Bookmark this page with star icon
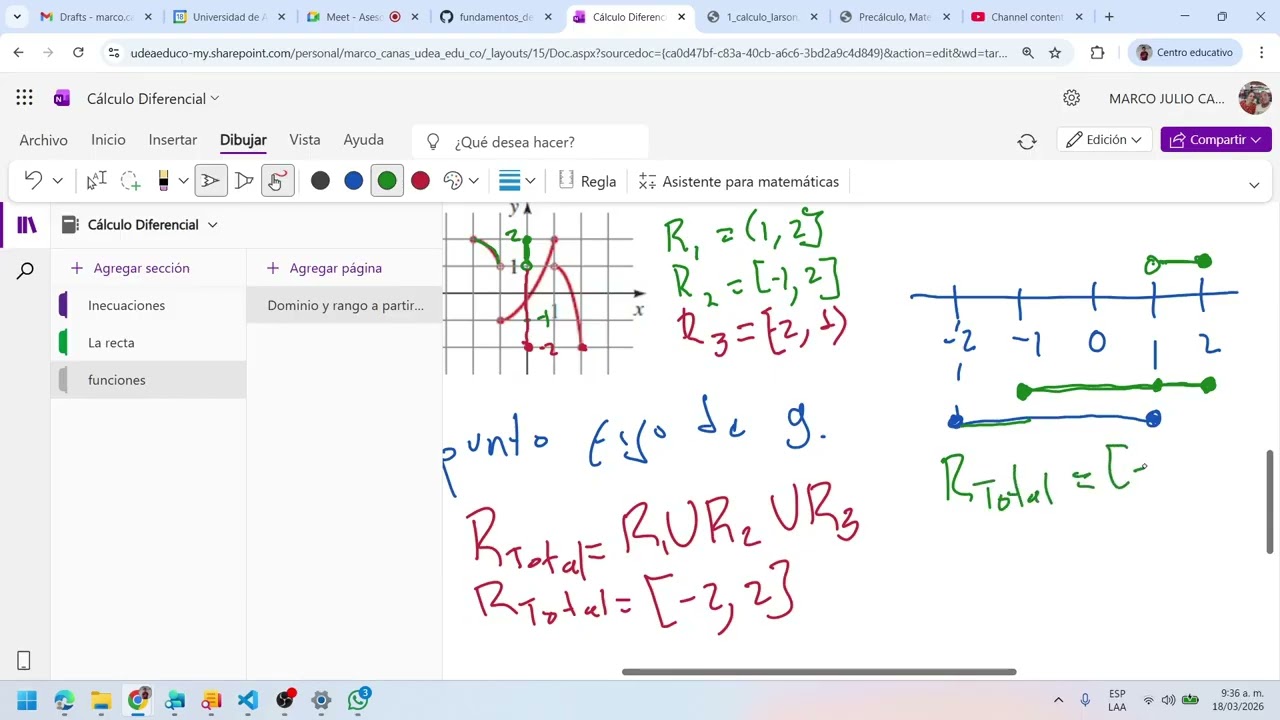The width and height of the screenshot is (1280, 720). click(1055, 53)
